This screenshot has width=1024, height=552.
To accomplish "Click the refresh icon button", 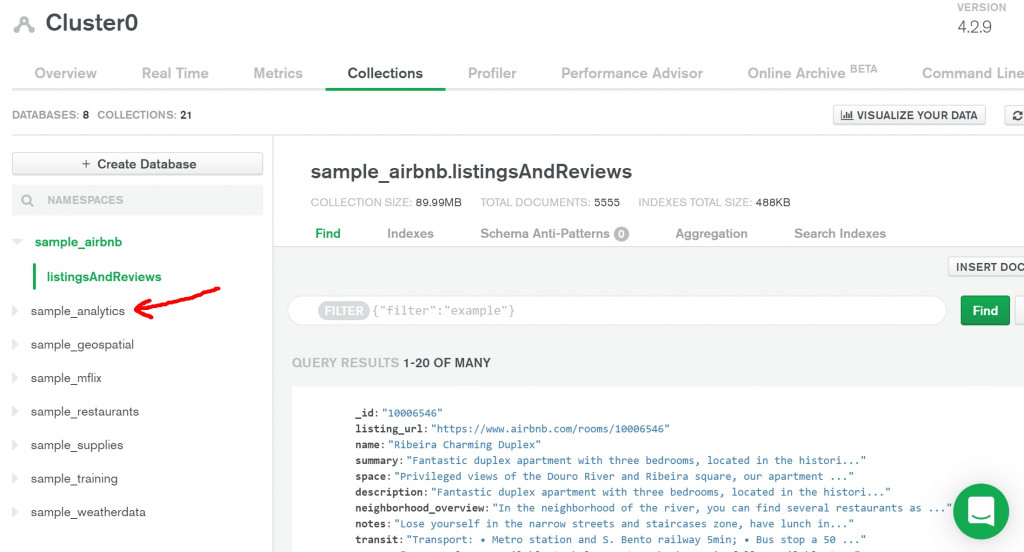I will click(1015, 115).
